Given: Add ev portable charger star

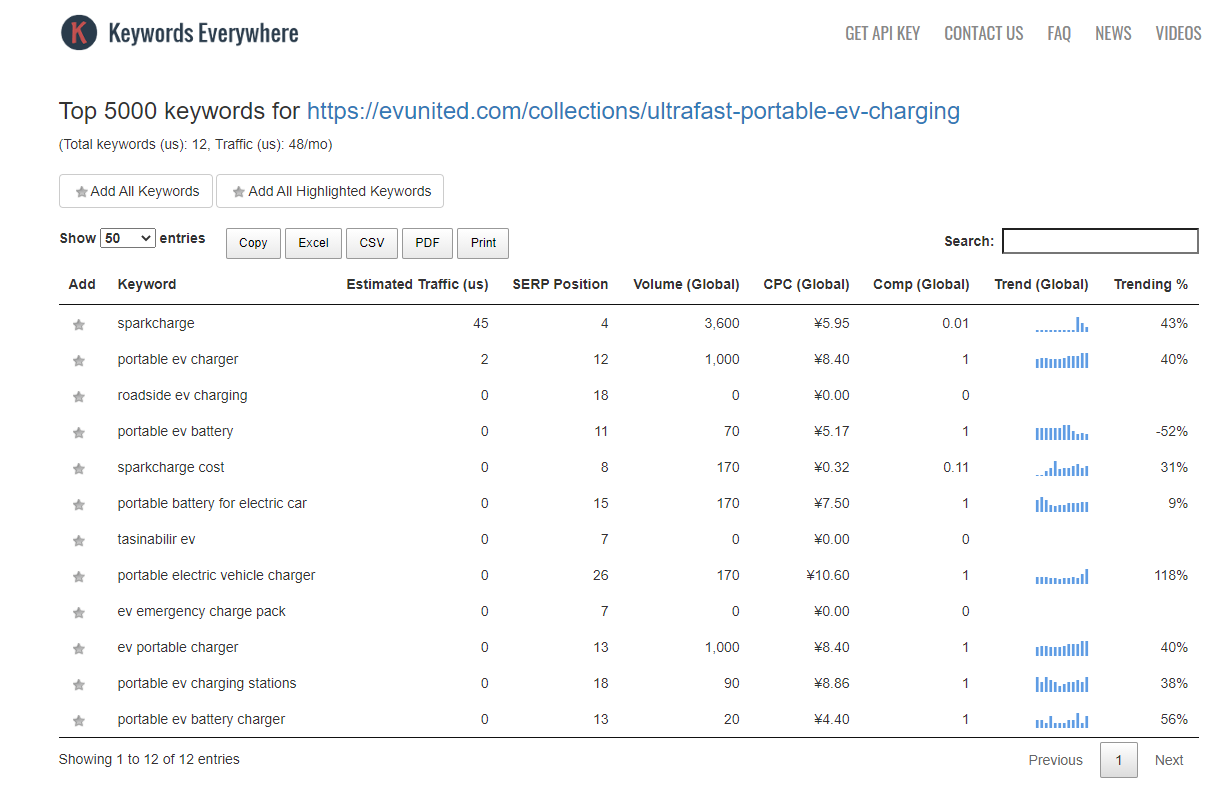Looking at the screenshot, I should pos(79,649).
